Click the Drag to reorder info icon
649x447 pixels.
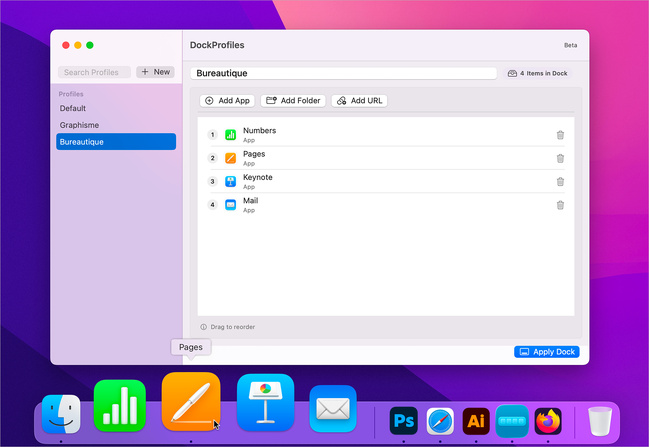tap(203, 327)
